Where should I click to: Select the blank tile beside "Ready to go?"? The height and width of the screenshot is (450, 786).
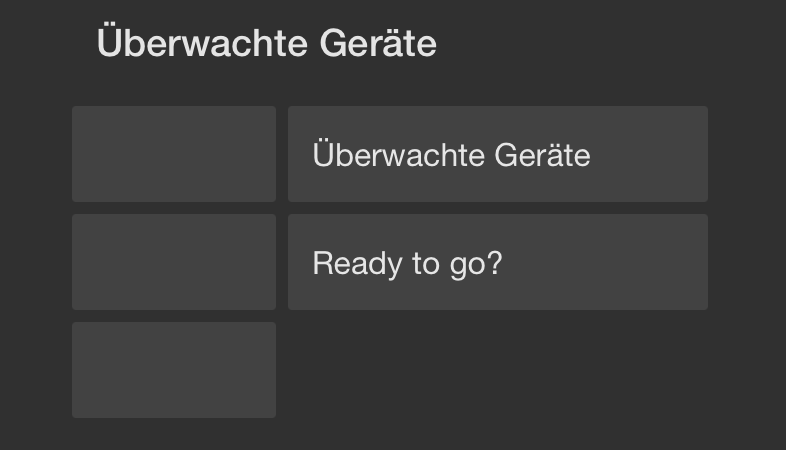(x=174, y=263)
